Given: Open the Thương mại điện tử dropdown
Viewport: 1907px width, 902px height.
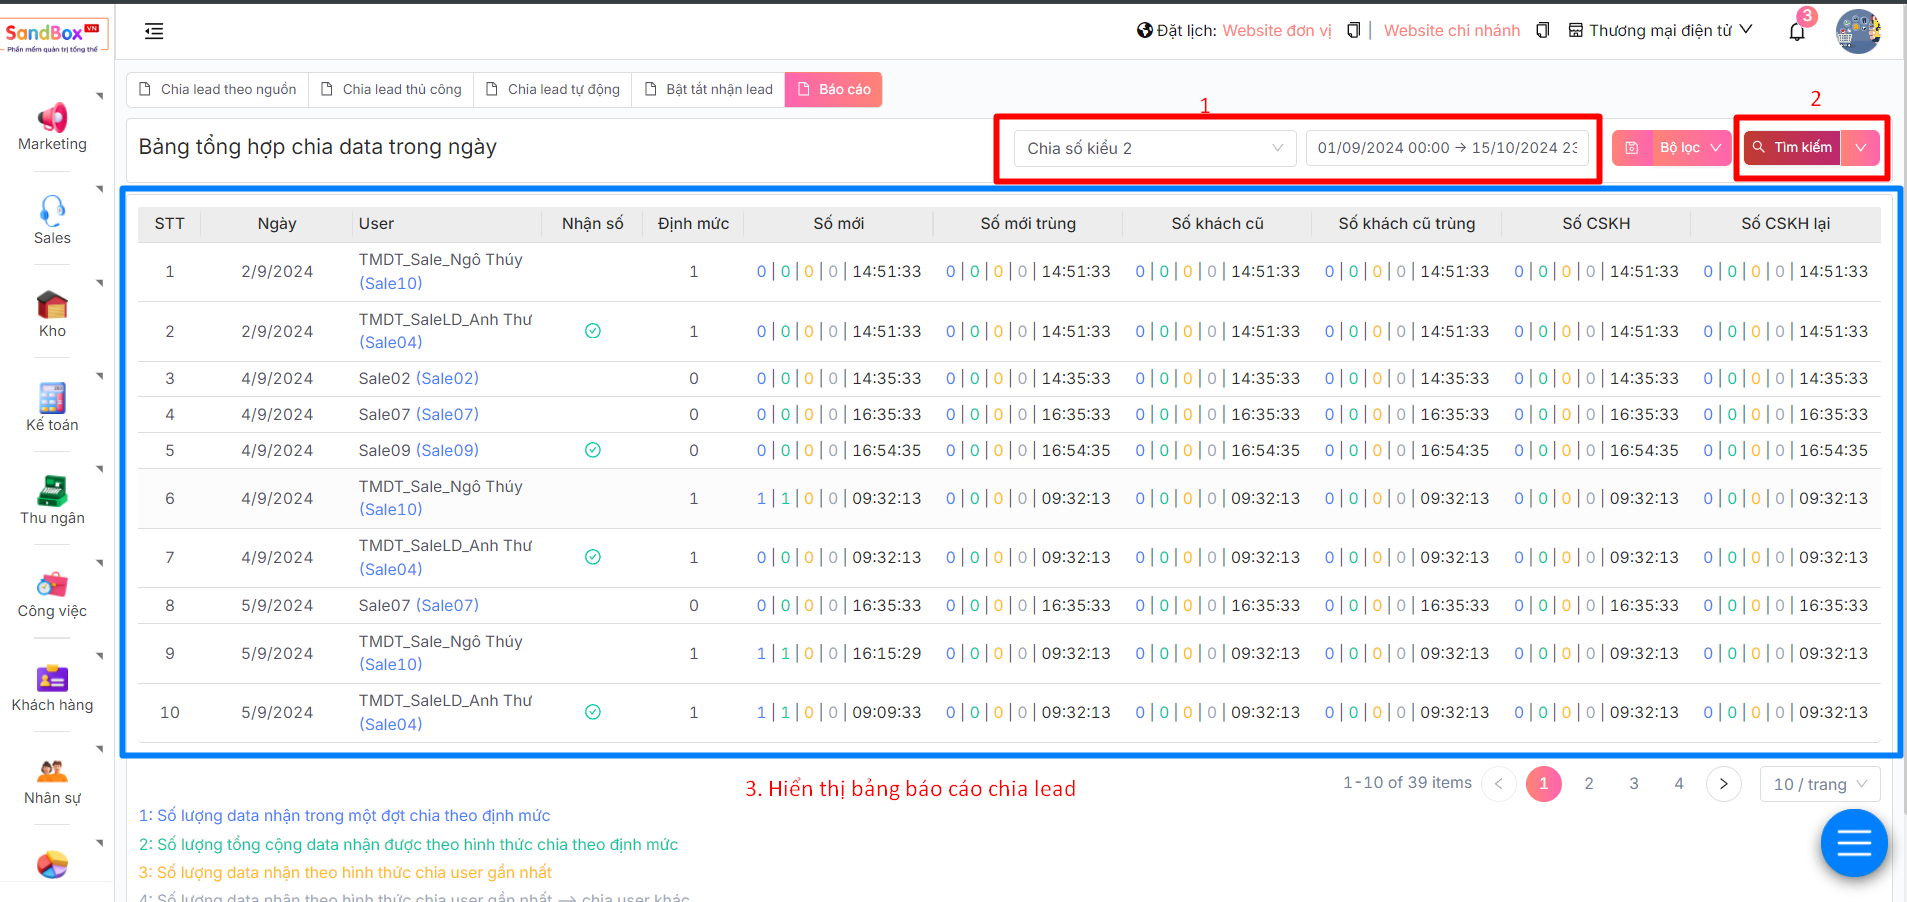Looking at the screenshot, I should tap(1660, 31).
